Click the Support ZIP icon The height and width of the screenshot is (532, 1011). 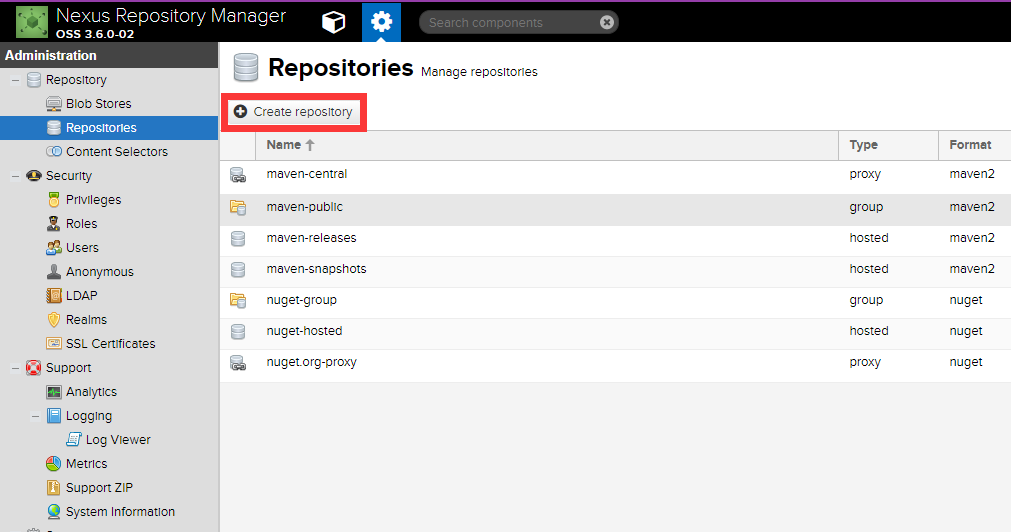(54, 488)
